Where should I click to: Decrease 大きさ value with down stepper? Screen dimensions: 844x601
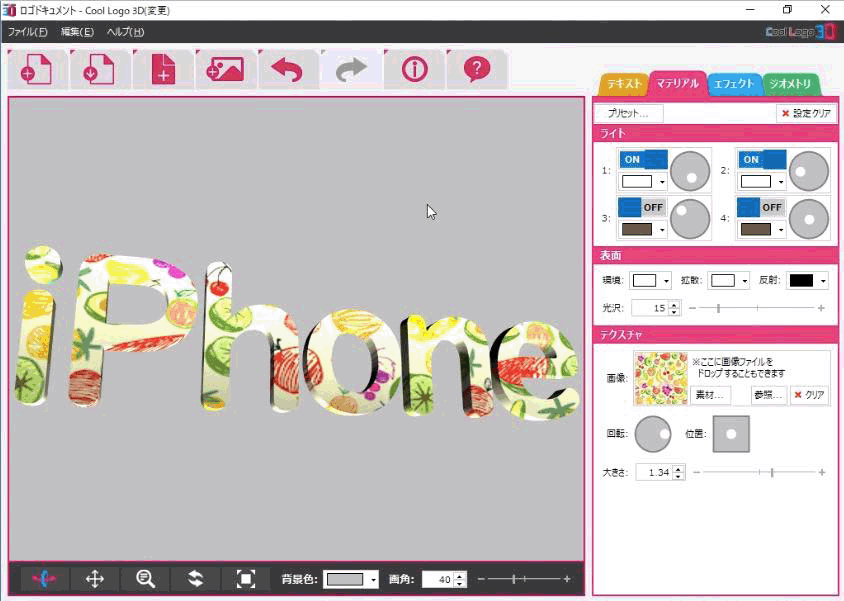point(678,476)
